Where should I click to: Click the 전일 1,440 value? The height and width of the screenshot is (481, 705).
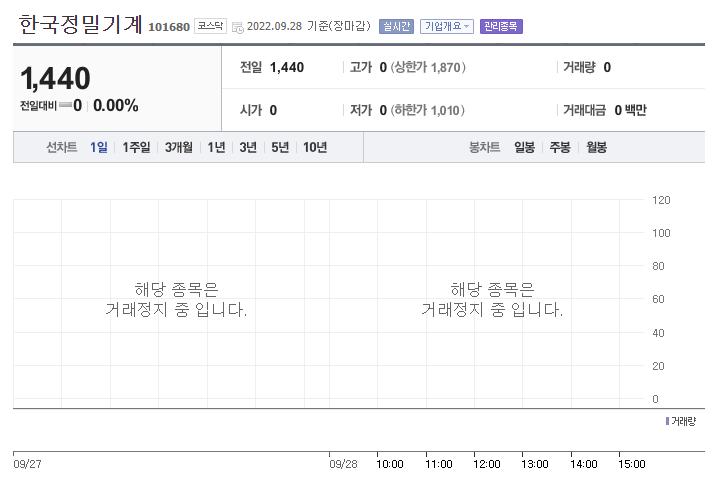pyautogui.click(x=287, y=67)
